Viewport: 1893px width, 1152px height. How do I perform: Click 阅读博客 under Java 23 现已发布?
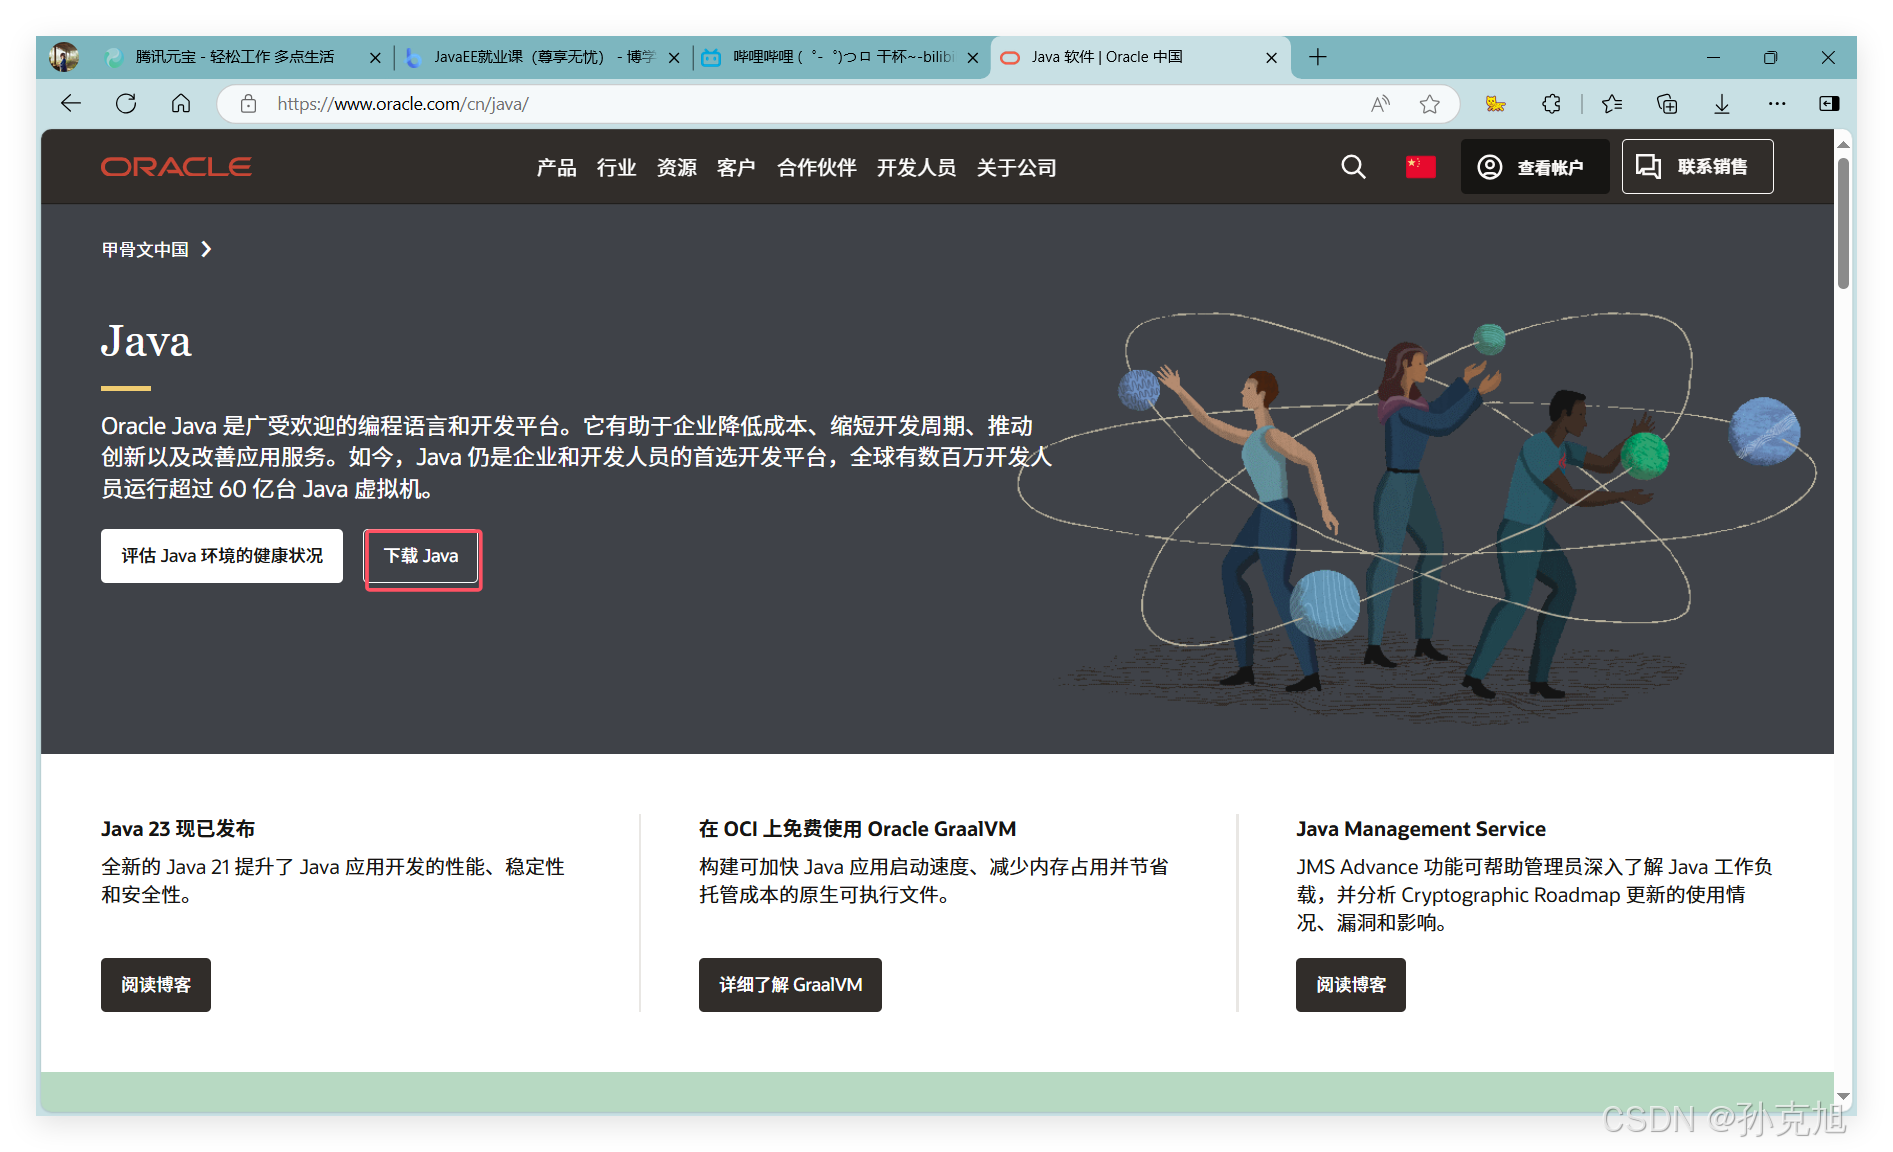156,985
